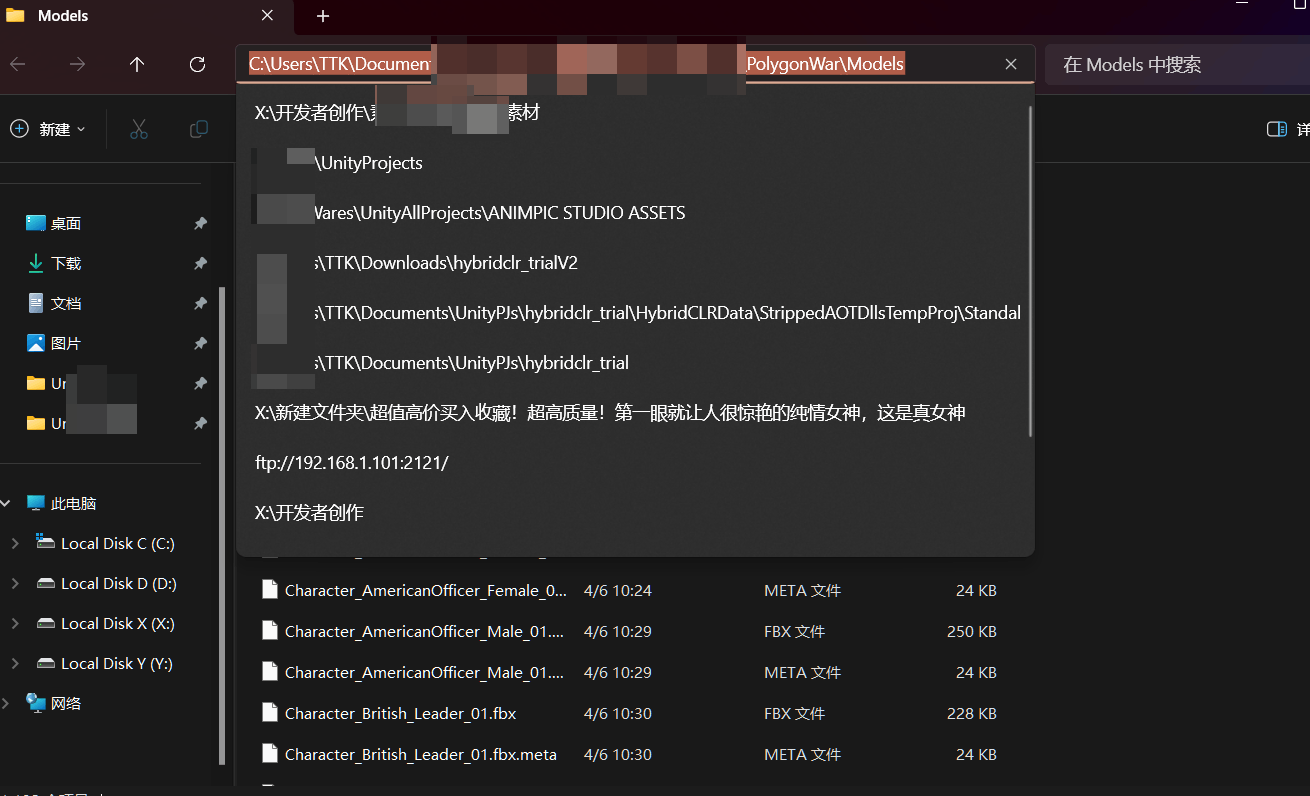Clear the address bar using the X button

pyautogui.click(x=1010, y=63)
